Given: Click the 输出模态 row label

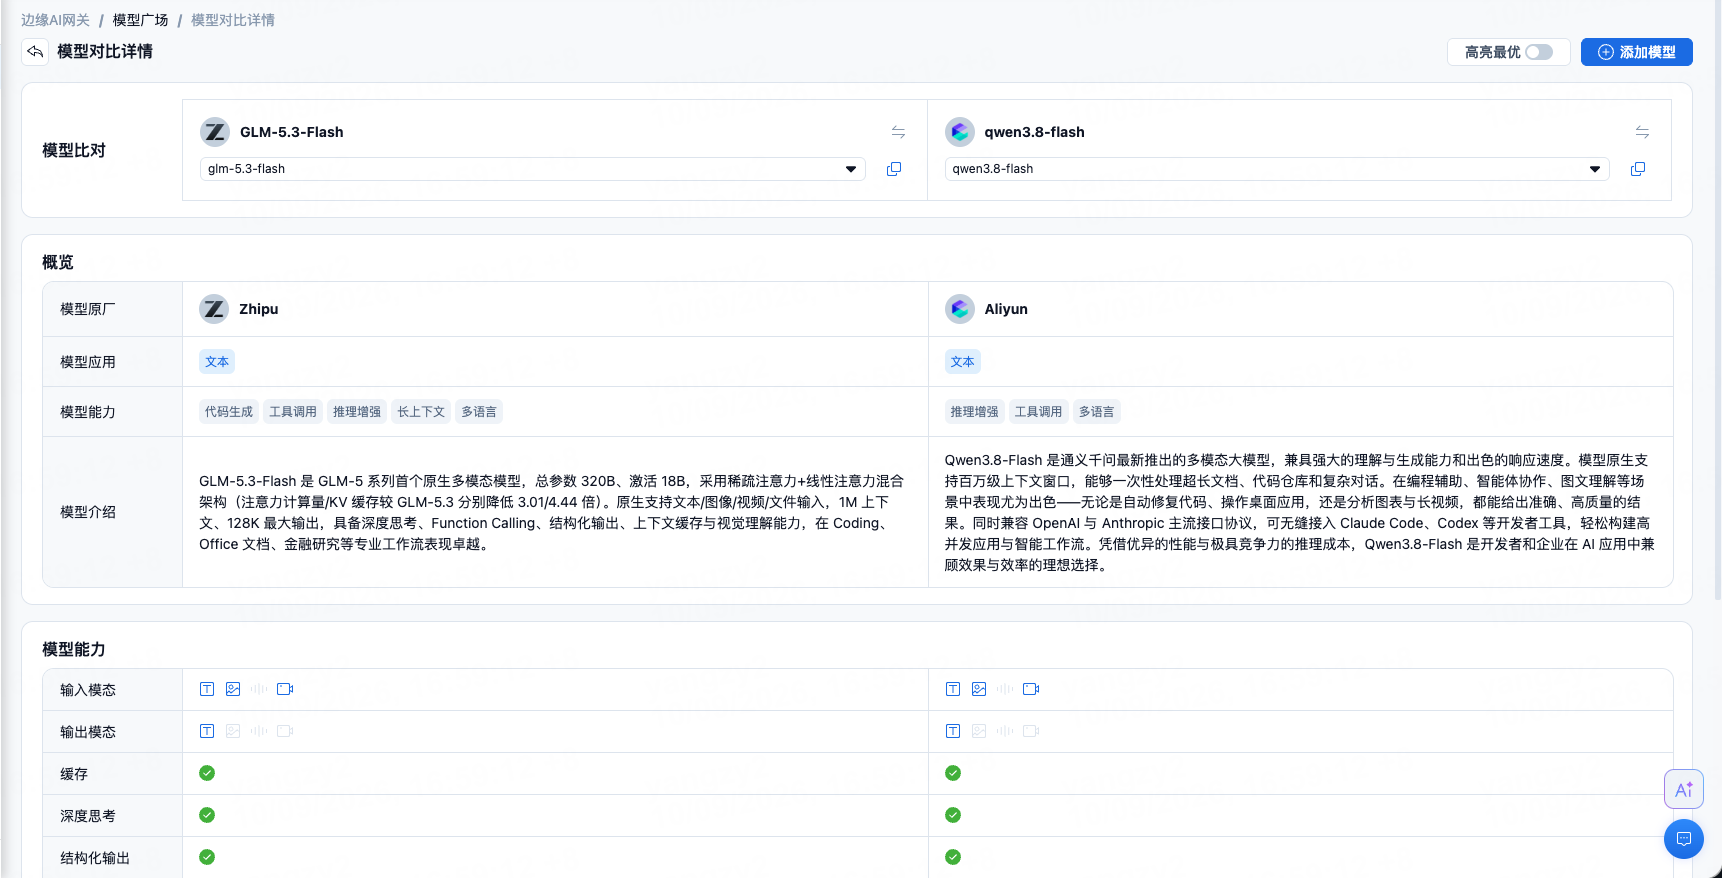Looking at the screenshot, I should tap(88, 732).
